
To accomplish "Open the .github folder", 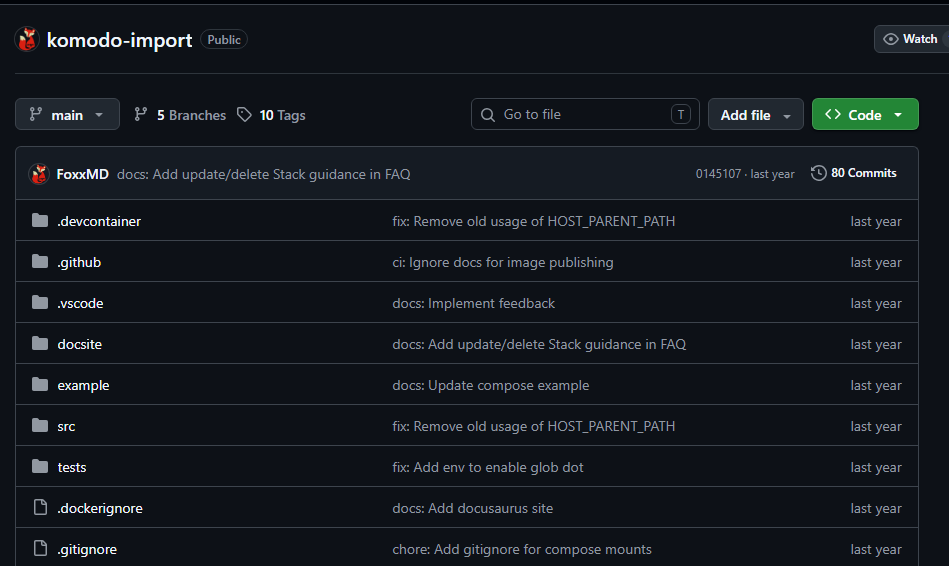I will [x=79, y=263].
